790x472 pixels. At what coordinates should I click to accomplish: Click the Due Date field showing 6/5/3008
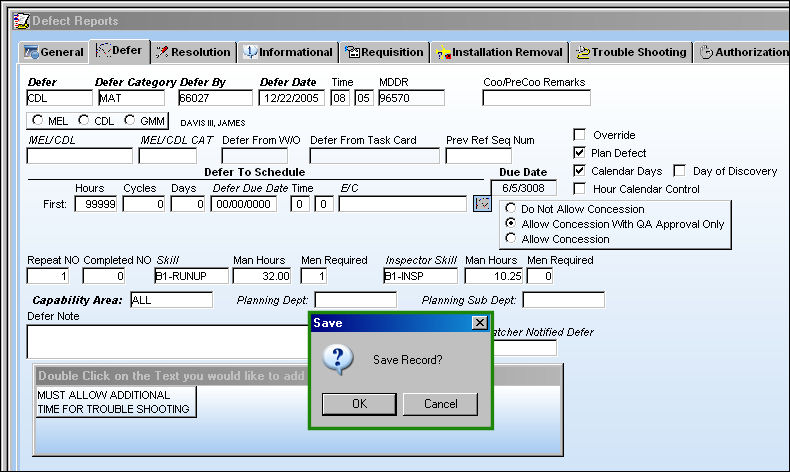(x=524, y=188)
